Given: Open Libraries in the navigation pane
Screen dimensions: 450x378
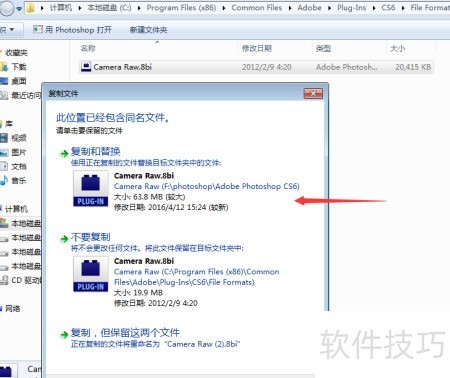Looking at the screenshot, I should pos(9,124).
